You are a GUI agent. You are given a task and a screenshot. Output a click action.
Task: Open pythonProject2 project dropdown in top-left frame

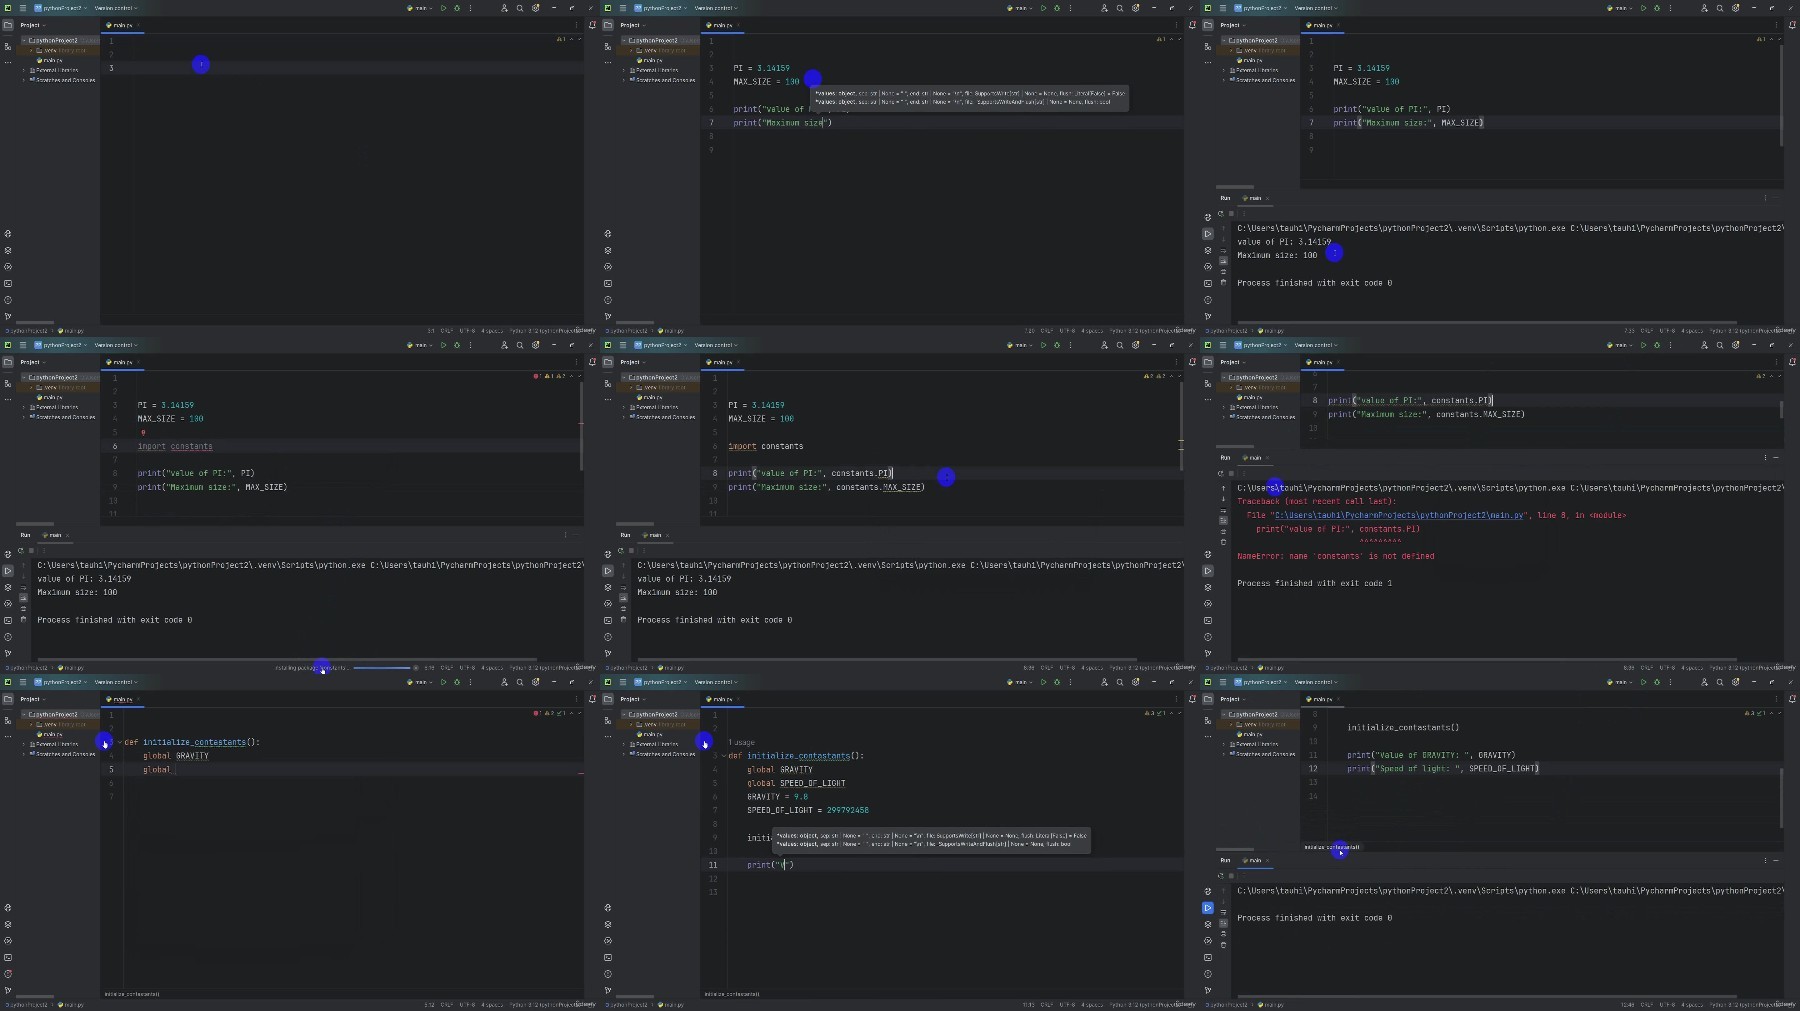[x=60, y=8]
